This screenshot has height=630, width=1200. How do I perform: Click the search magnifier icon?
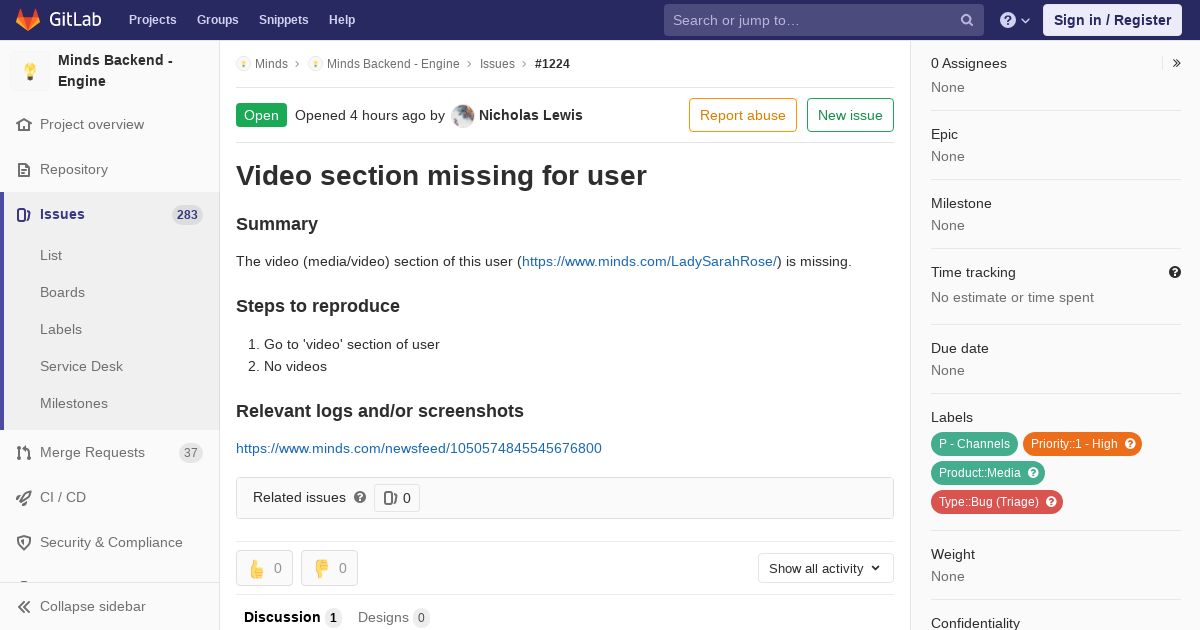pyautogui.click(x=967, y=20)
